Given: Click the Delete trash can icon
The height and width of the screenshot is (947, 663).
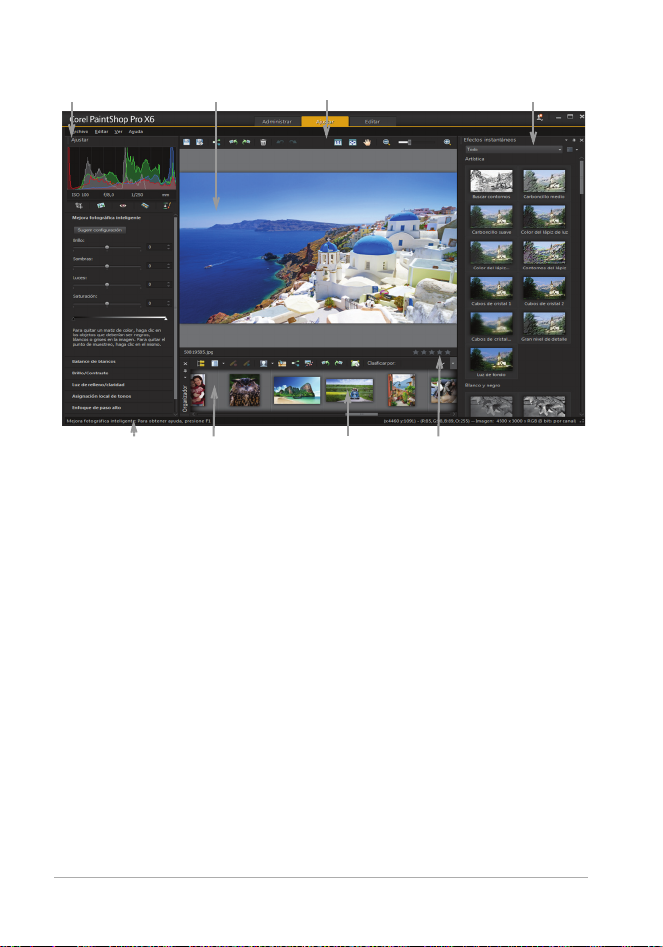Looking at the screenshot, I should (x=263, y=143).
